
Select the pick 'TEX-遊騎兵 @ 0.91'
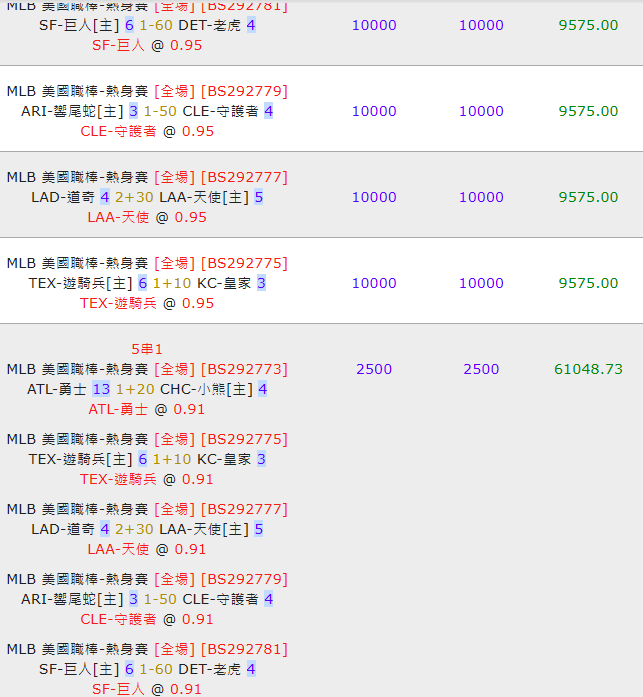coord(147,480)
